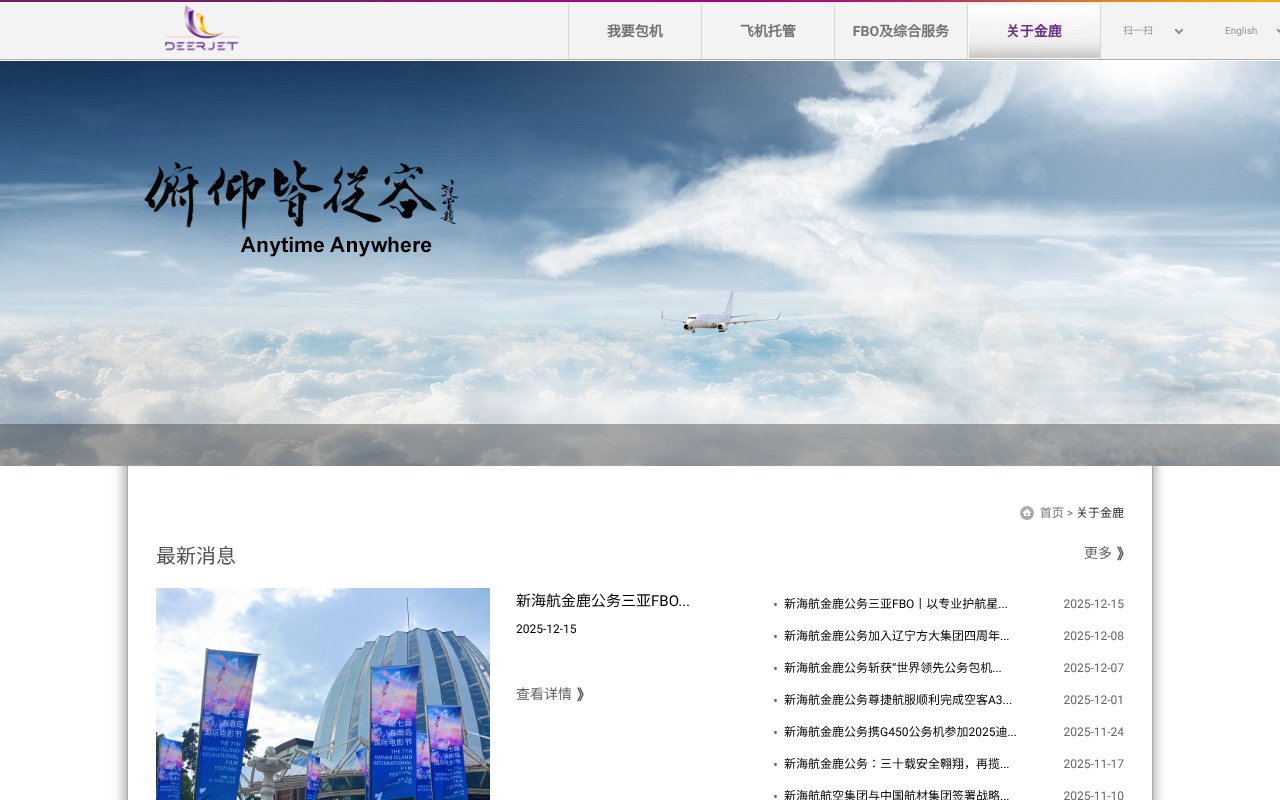Click the 》 arrow next to 更多

point(1119,551)
